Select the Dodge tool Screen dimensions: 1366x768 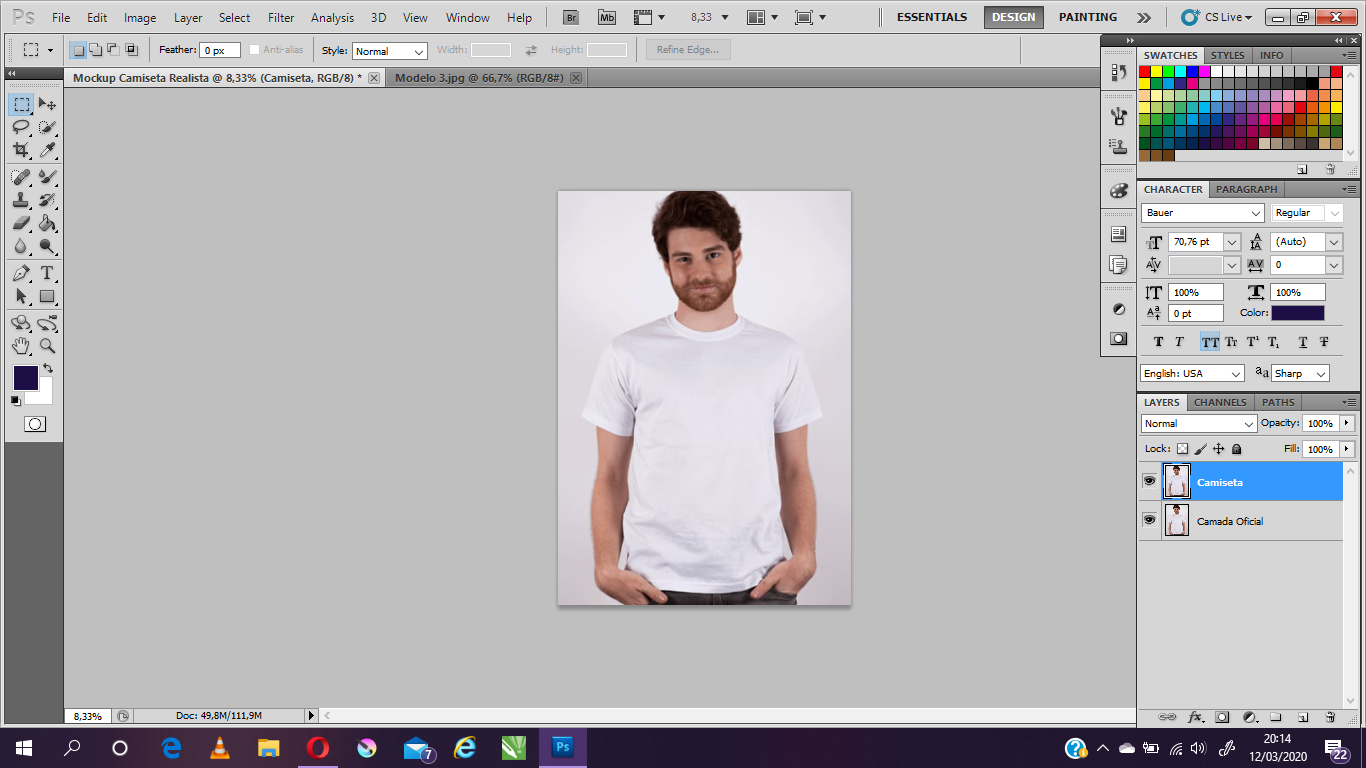point(47,246)
